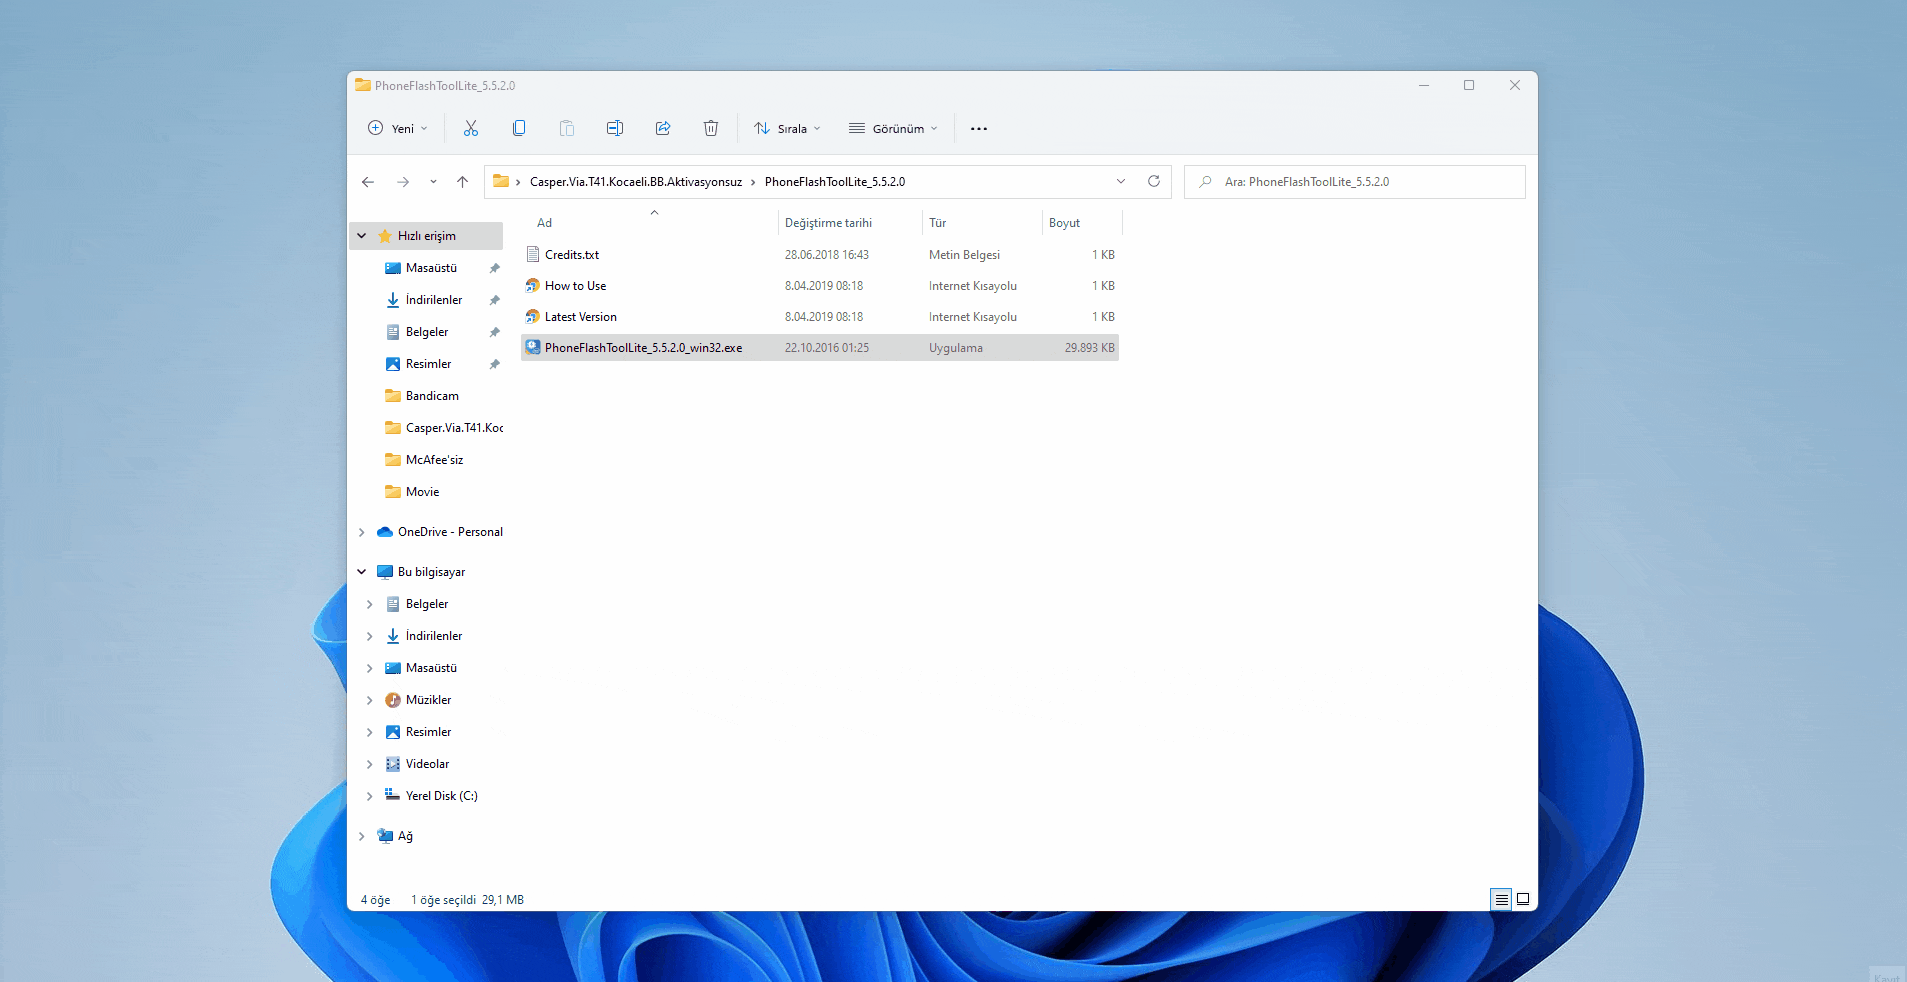Select Masaüstü in quick access

click(431, 268)
